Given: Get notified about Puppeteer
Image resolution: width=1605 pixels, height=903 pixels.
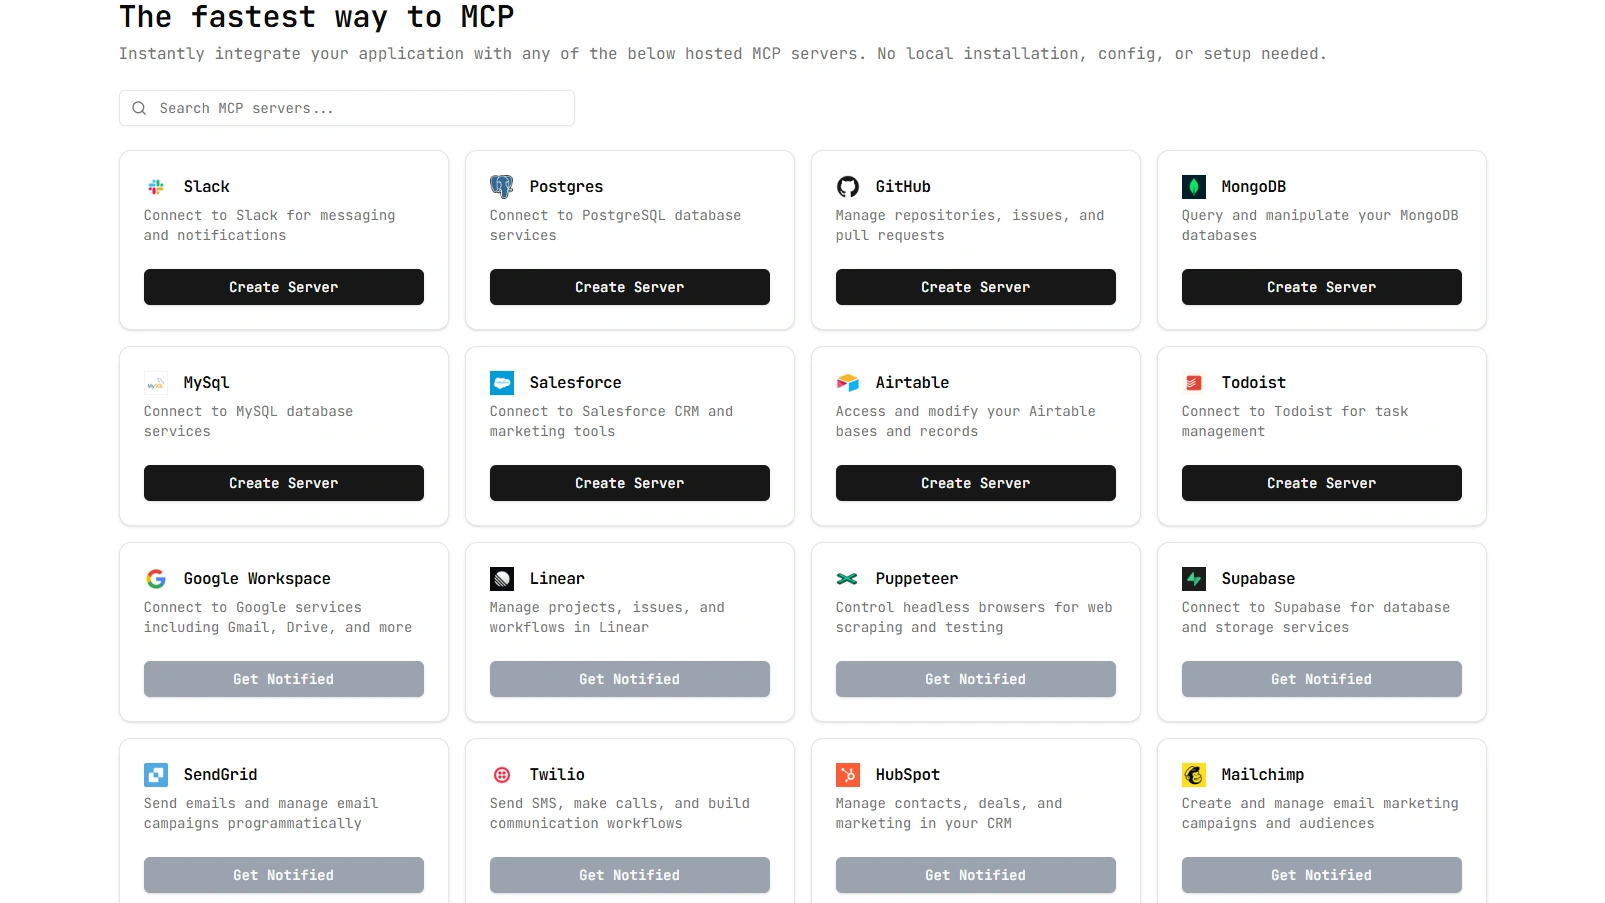Looking at the screenshot, I should point(976,679).
